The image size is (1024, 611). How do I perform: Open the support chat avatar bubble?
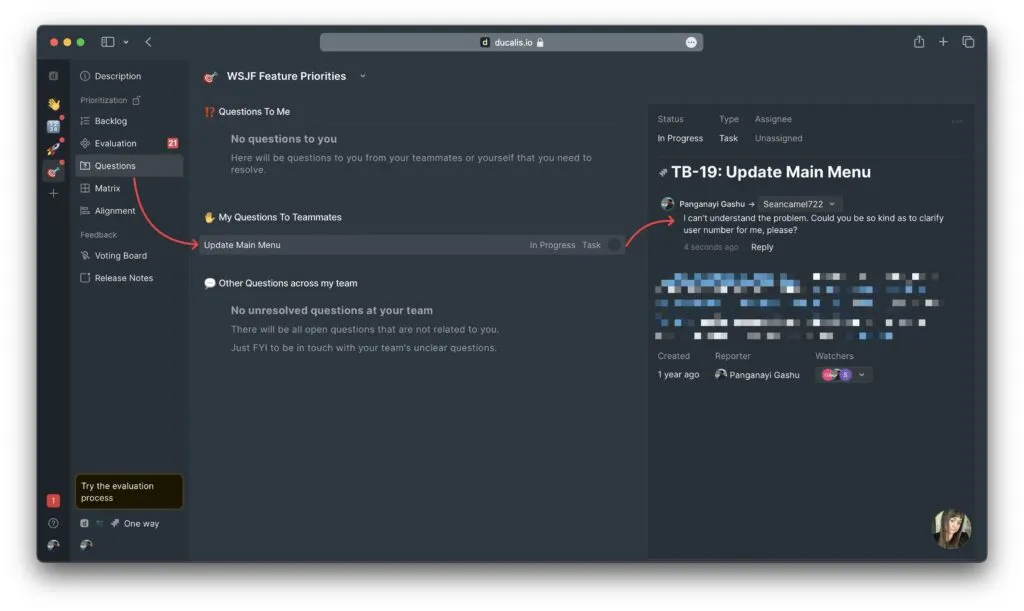pyautogui.click(x=951, y=529)
